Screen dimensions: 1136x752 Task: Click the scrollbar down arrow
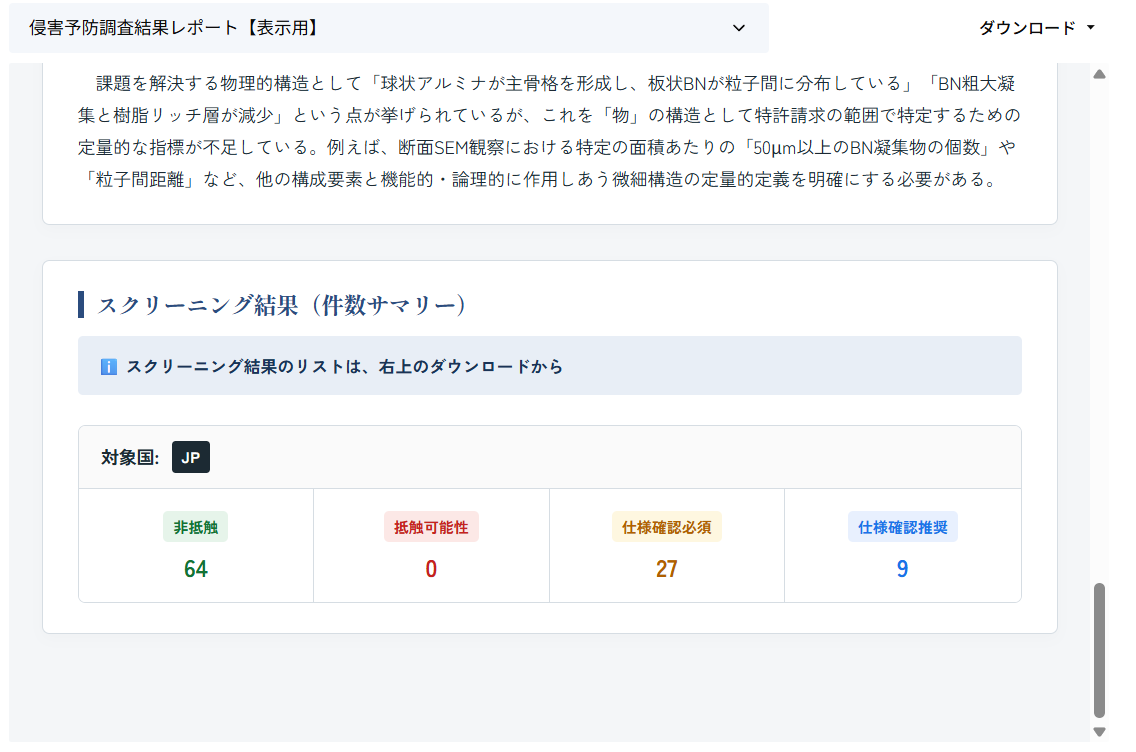1099,732
